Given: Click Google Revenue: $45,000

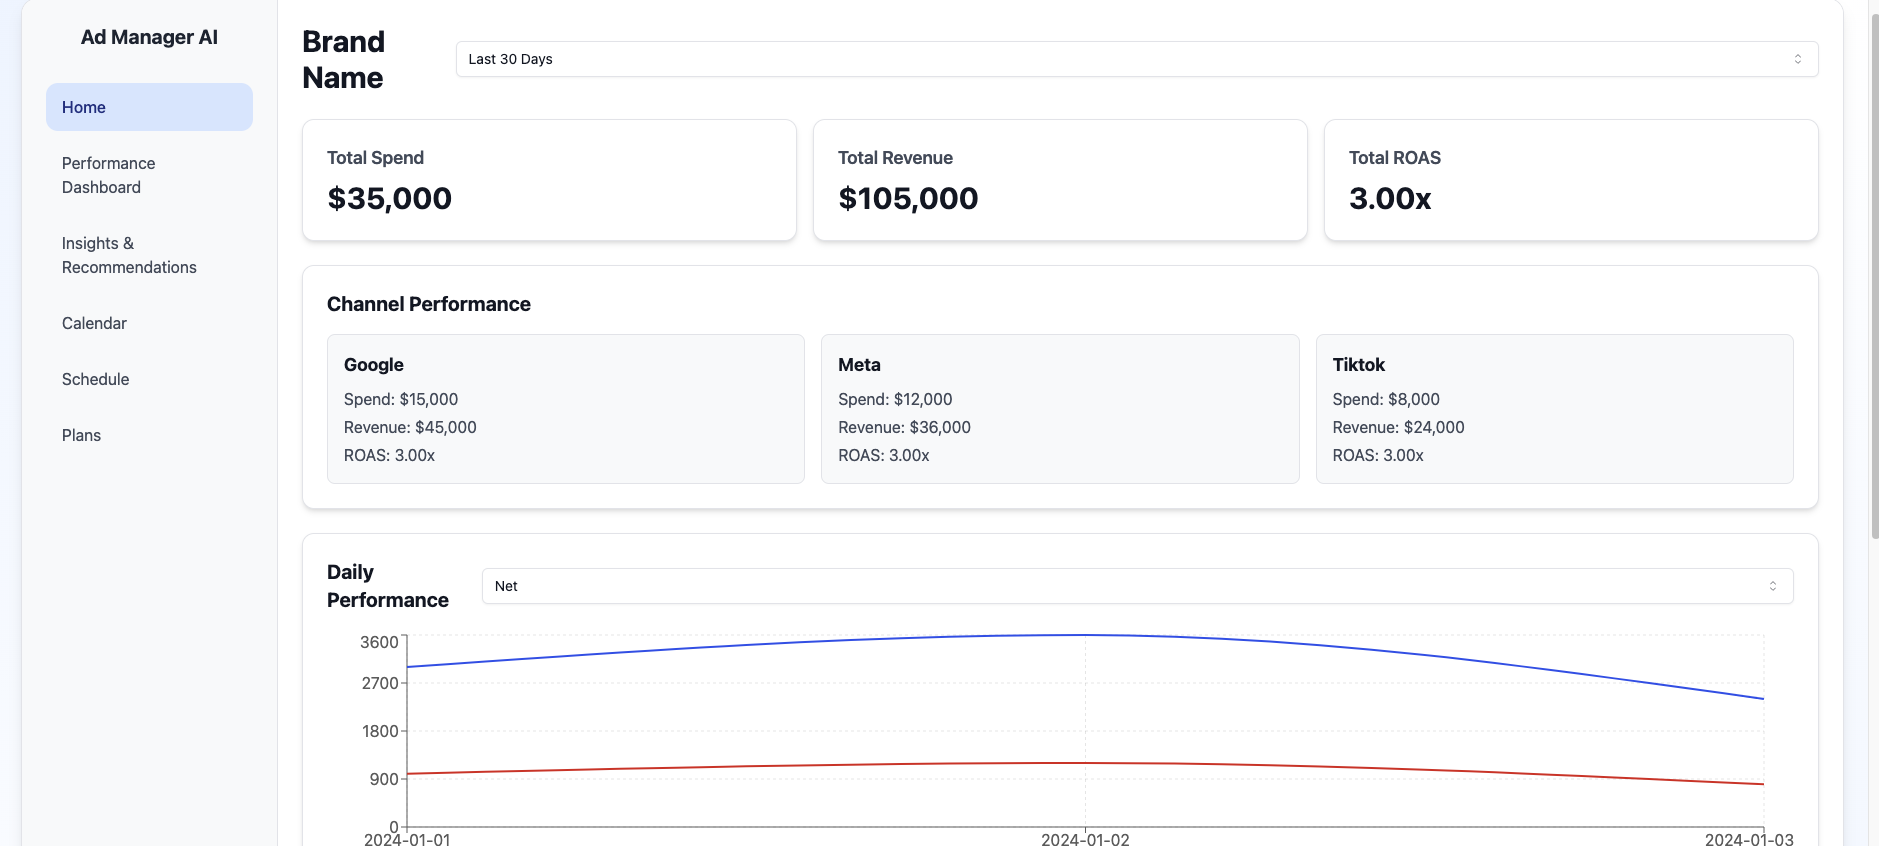Looking at the screenshot, I should coord(410,427).
